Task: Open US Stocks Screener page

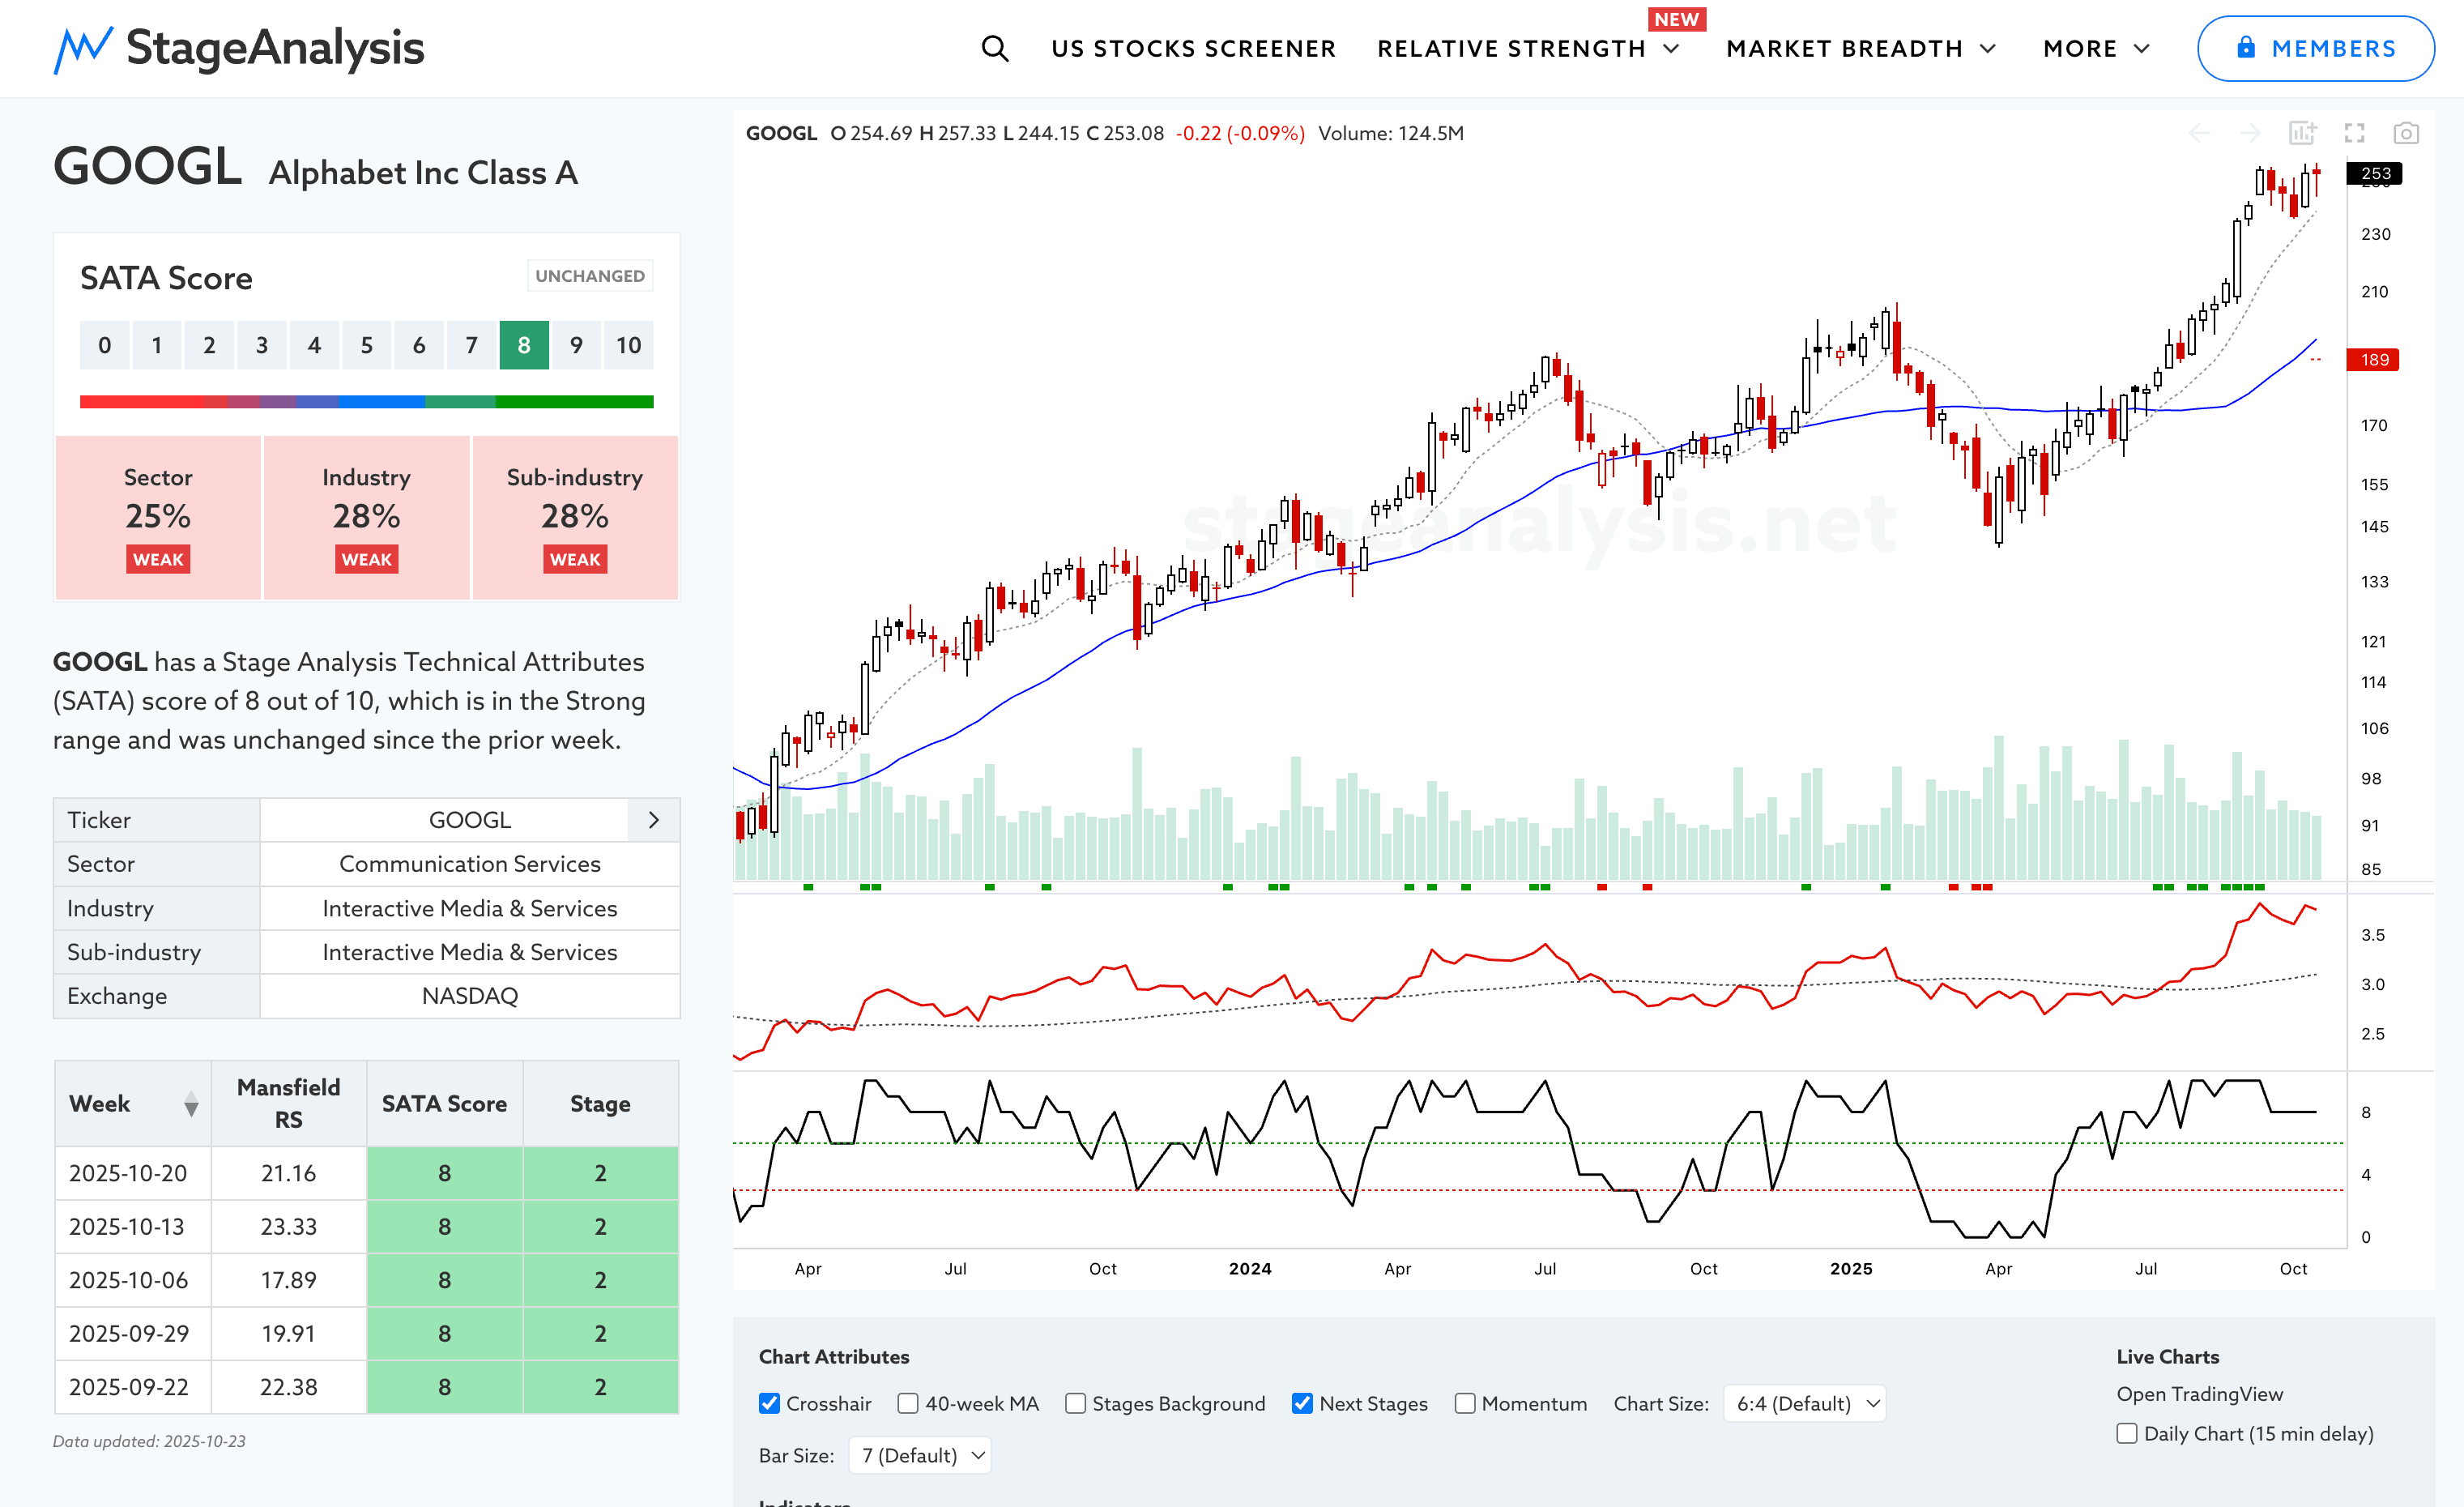Action: 1193,48
